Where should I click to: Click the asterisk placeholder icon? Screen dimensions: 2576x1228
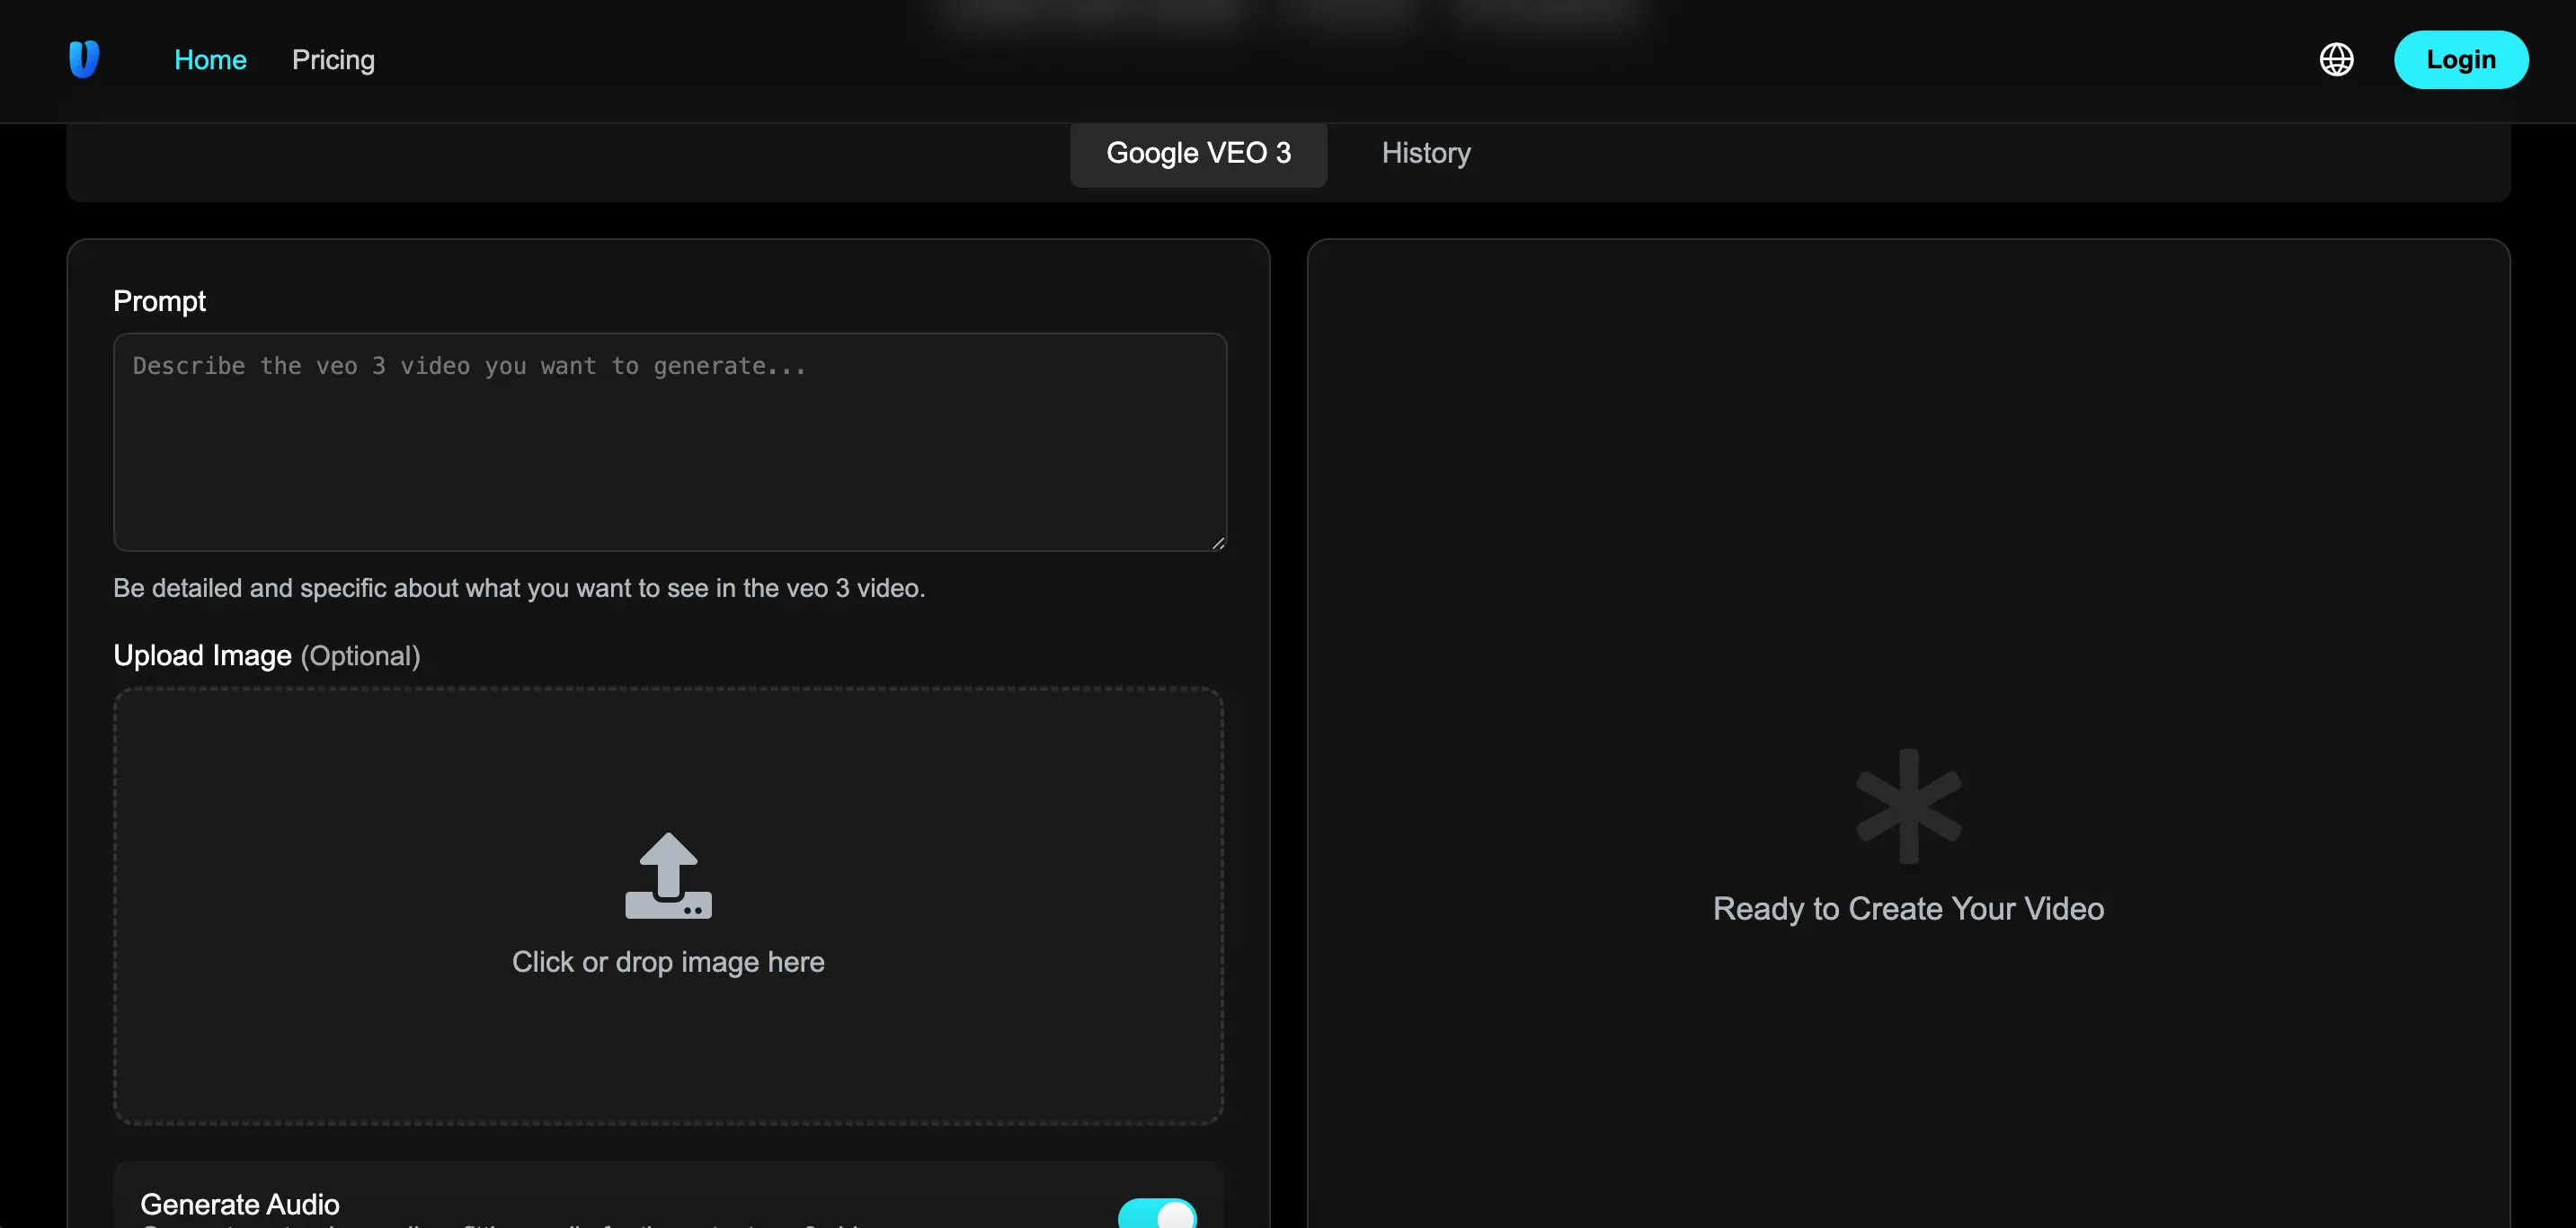[x=1908, y=806]
